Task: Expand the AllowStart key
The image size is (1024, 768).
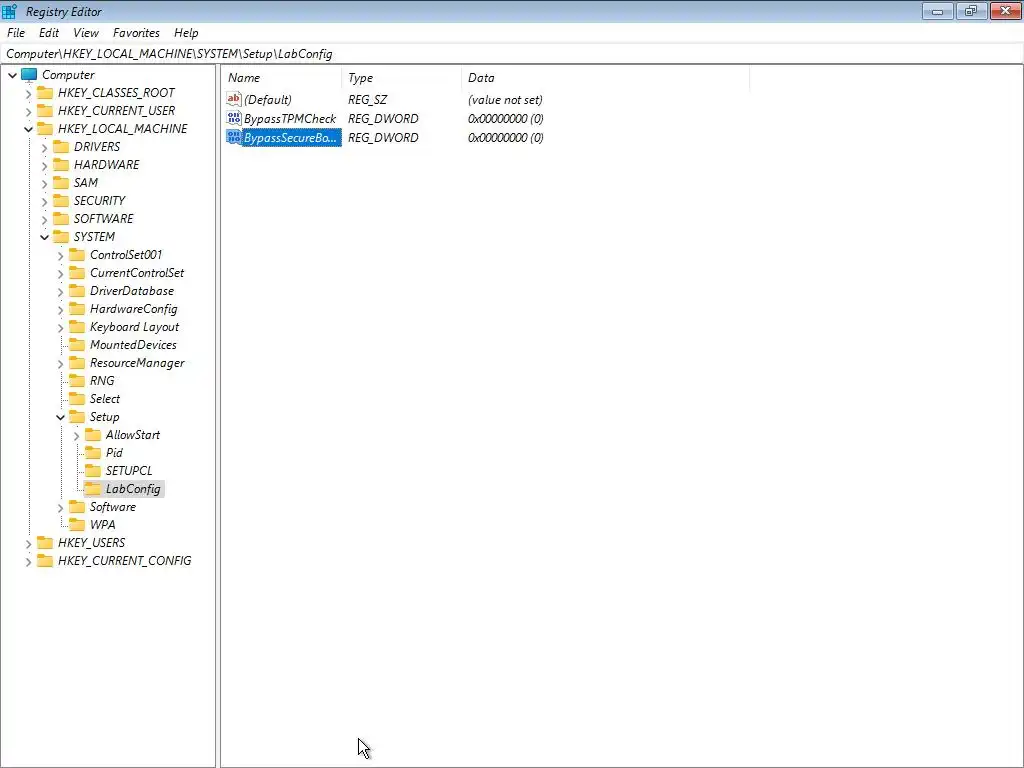Action: pos(76,436)
